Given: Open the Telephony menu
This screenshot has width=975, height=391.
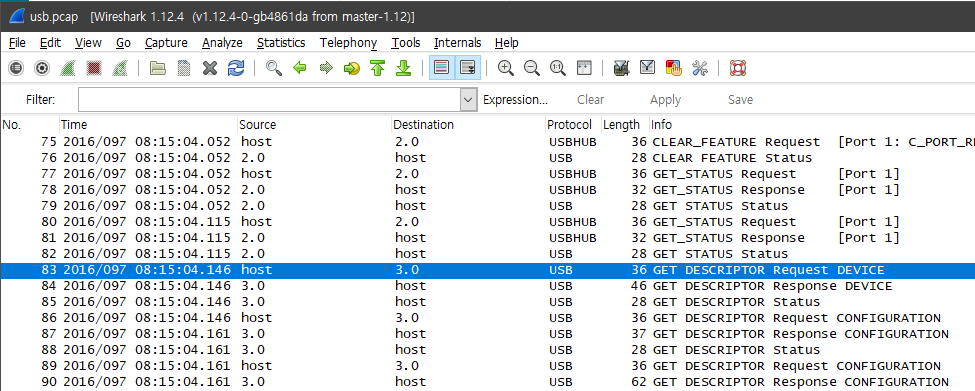Looking at the screenshot, I should 348,43.
